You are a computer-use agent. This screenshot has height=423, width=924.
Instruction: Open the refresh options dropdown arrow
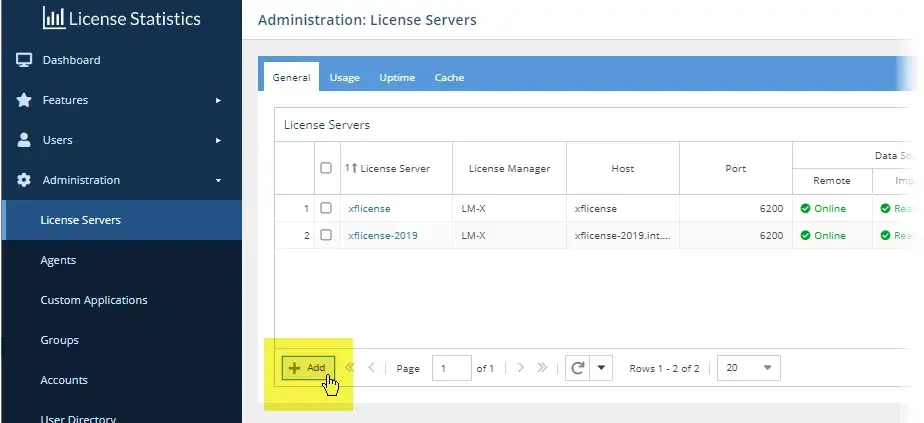601,368
